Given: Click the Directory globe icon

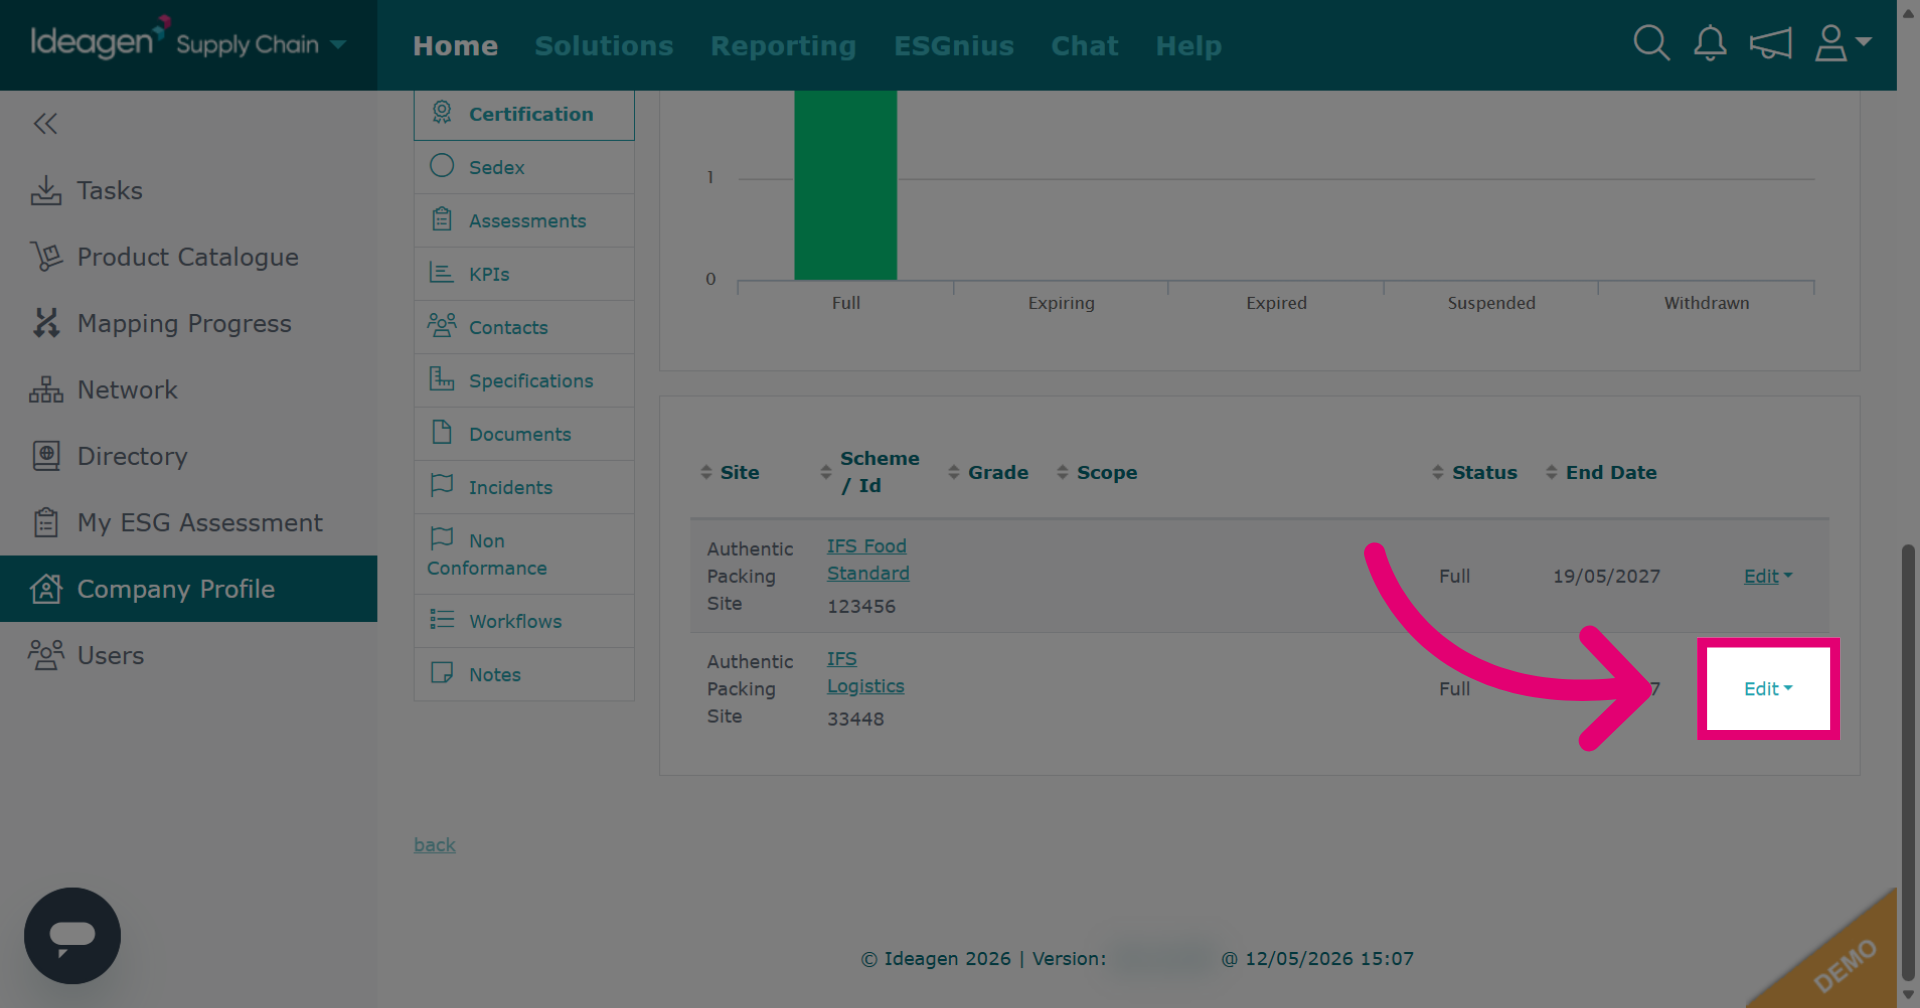Looking at the screenshot, I should 46,456.
